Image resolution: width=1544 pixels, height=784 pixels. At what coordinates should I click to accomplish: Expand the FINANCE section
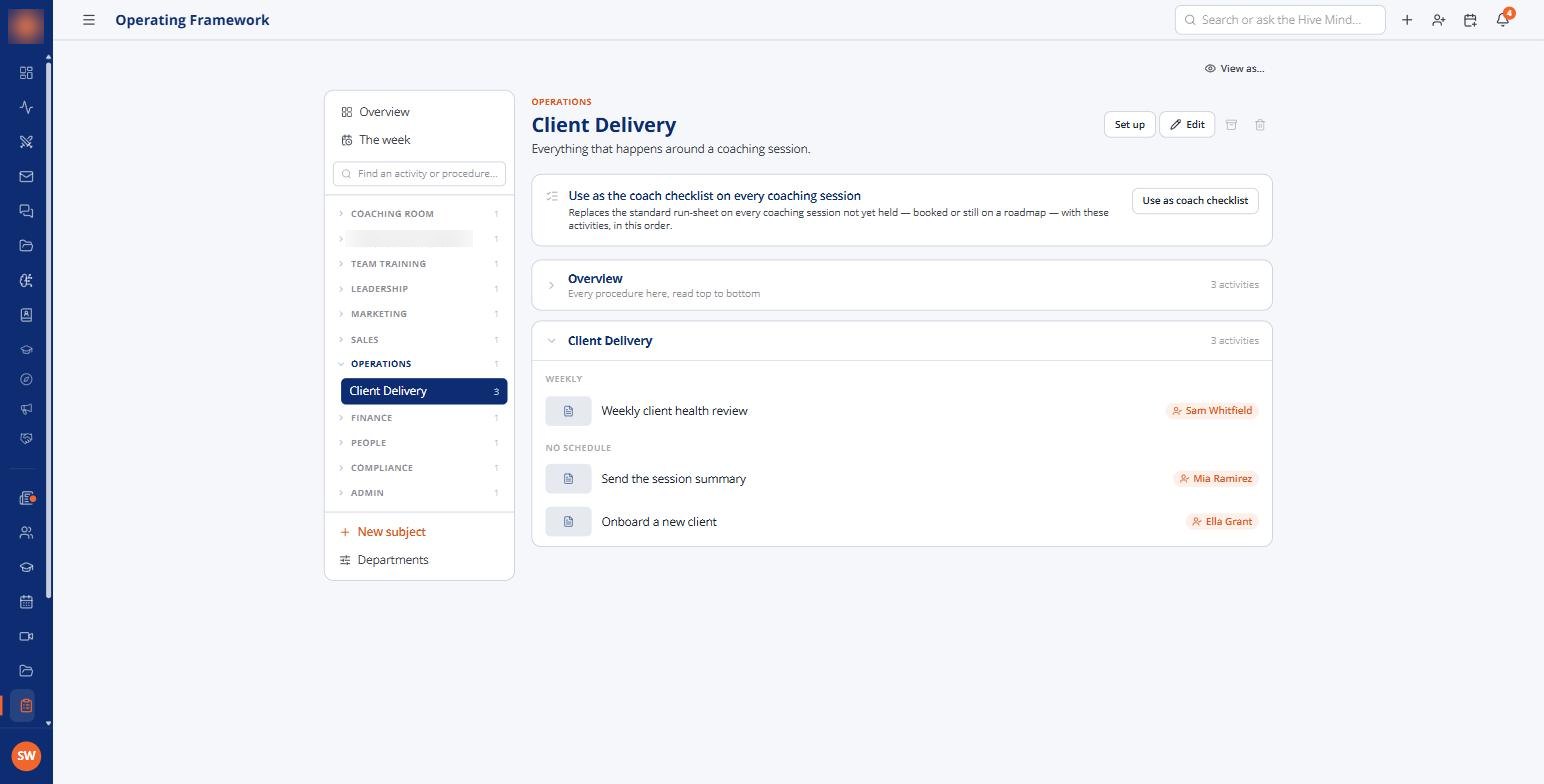pos(419,418)
